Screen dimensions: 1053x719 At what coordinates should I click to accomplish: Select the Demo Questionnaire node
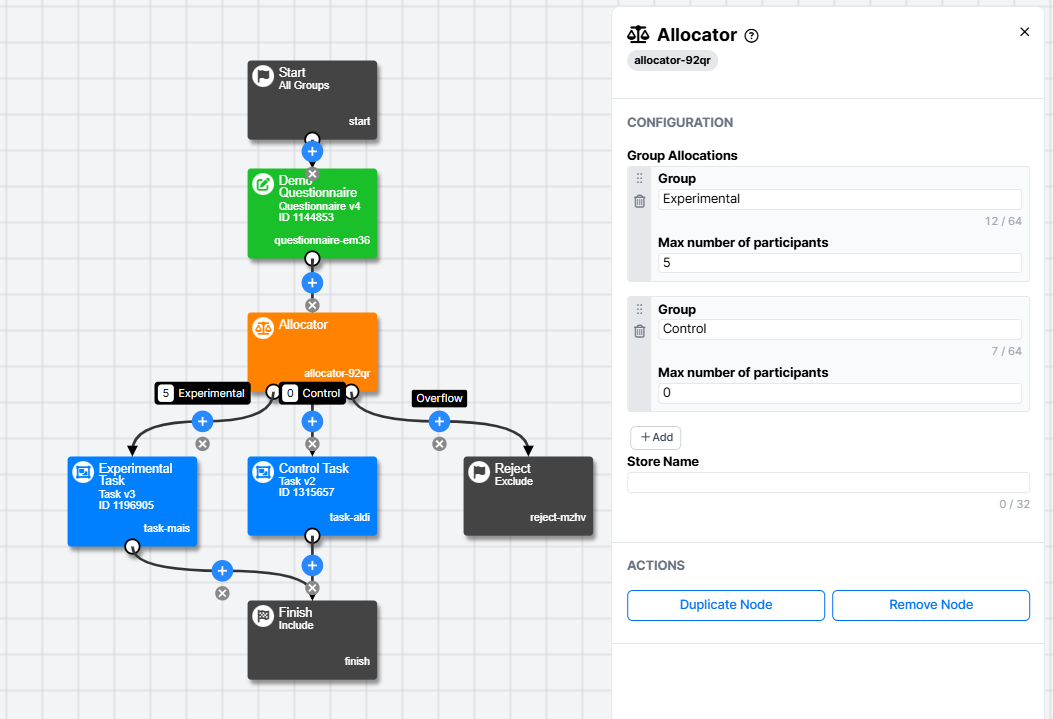click(312, 213)
